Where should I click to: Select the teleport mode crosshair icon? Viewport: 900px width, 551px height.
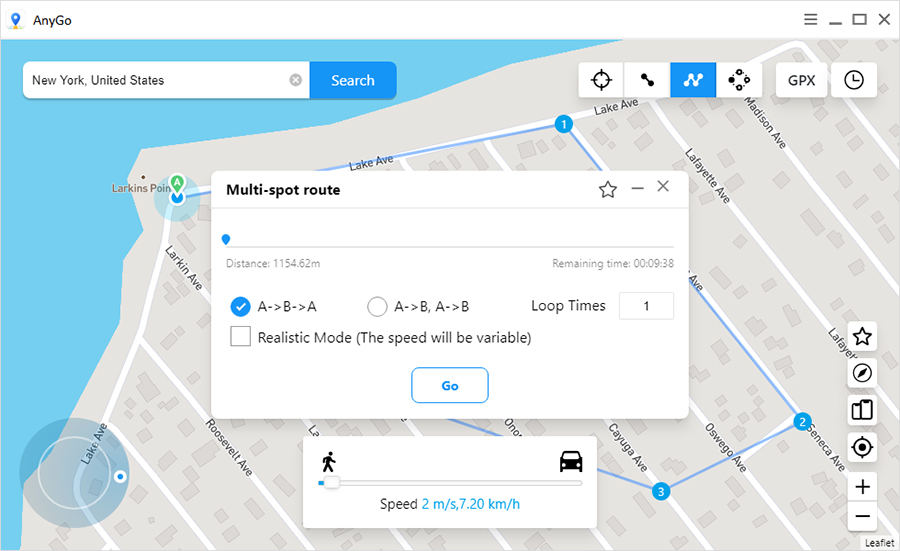coord(601,80)
